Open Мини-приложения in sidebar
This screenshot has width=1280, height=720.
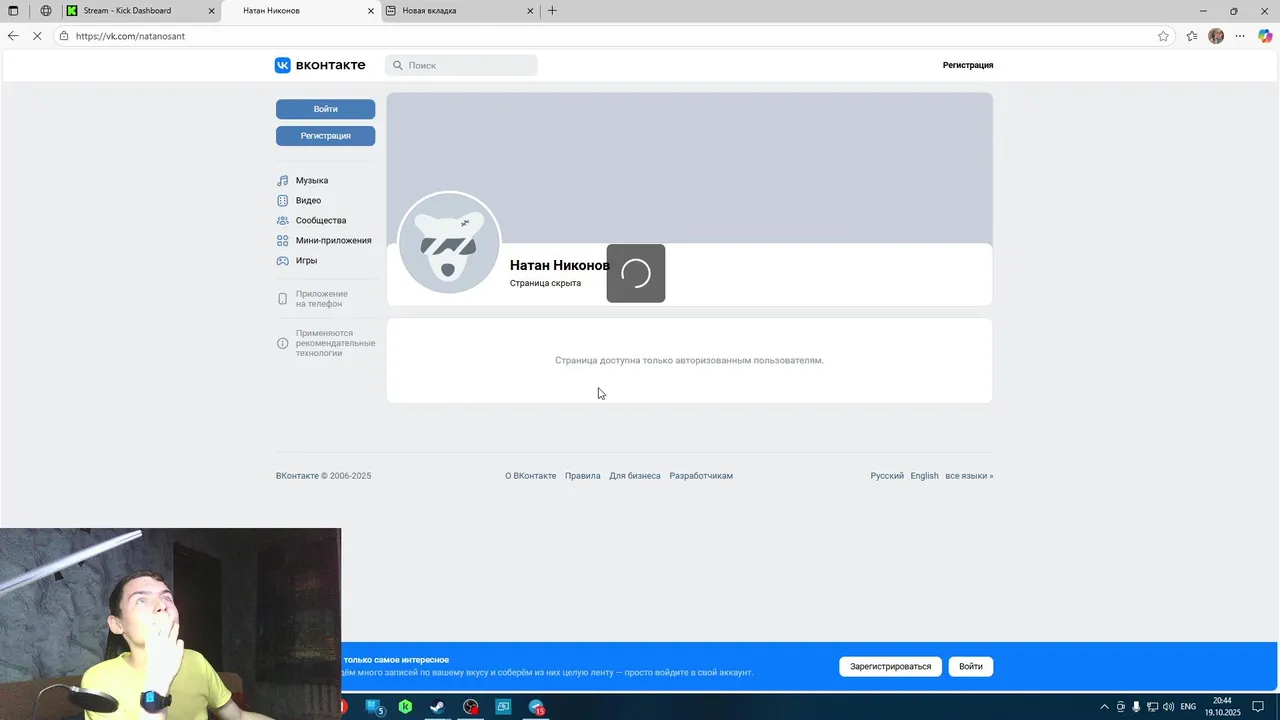pyautogui.click(x=324, y=241)
